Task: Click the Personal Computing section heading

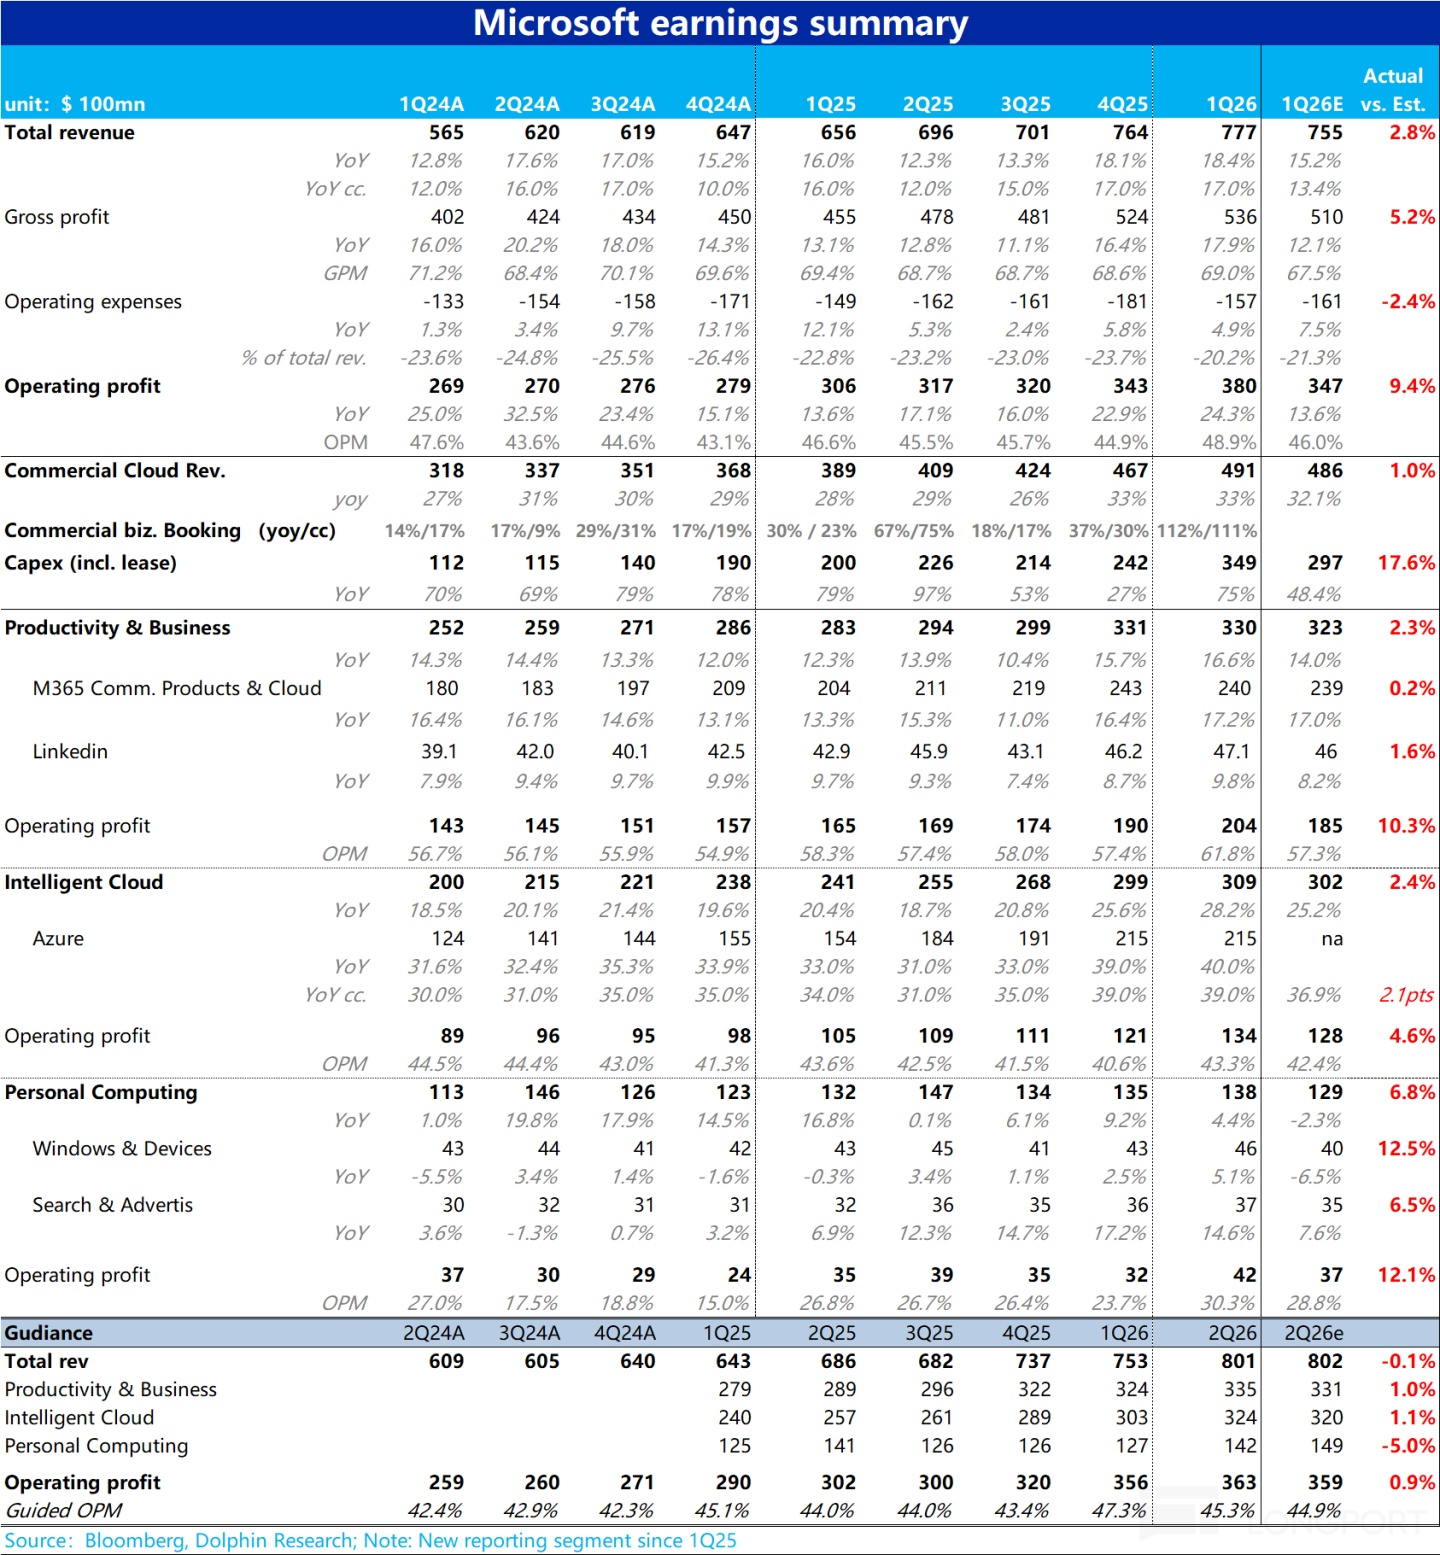Action: point(100,1092)
